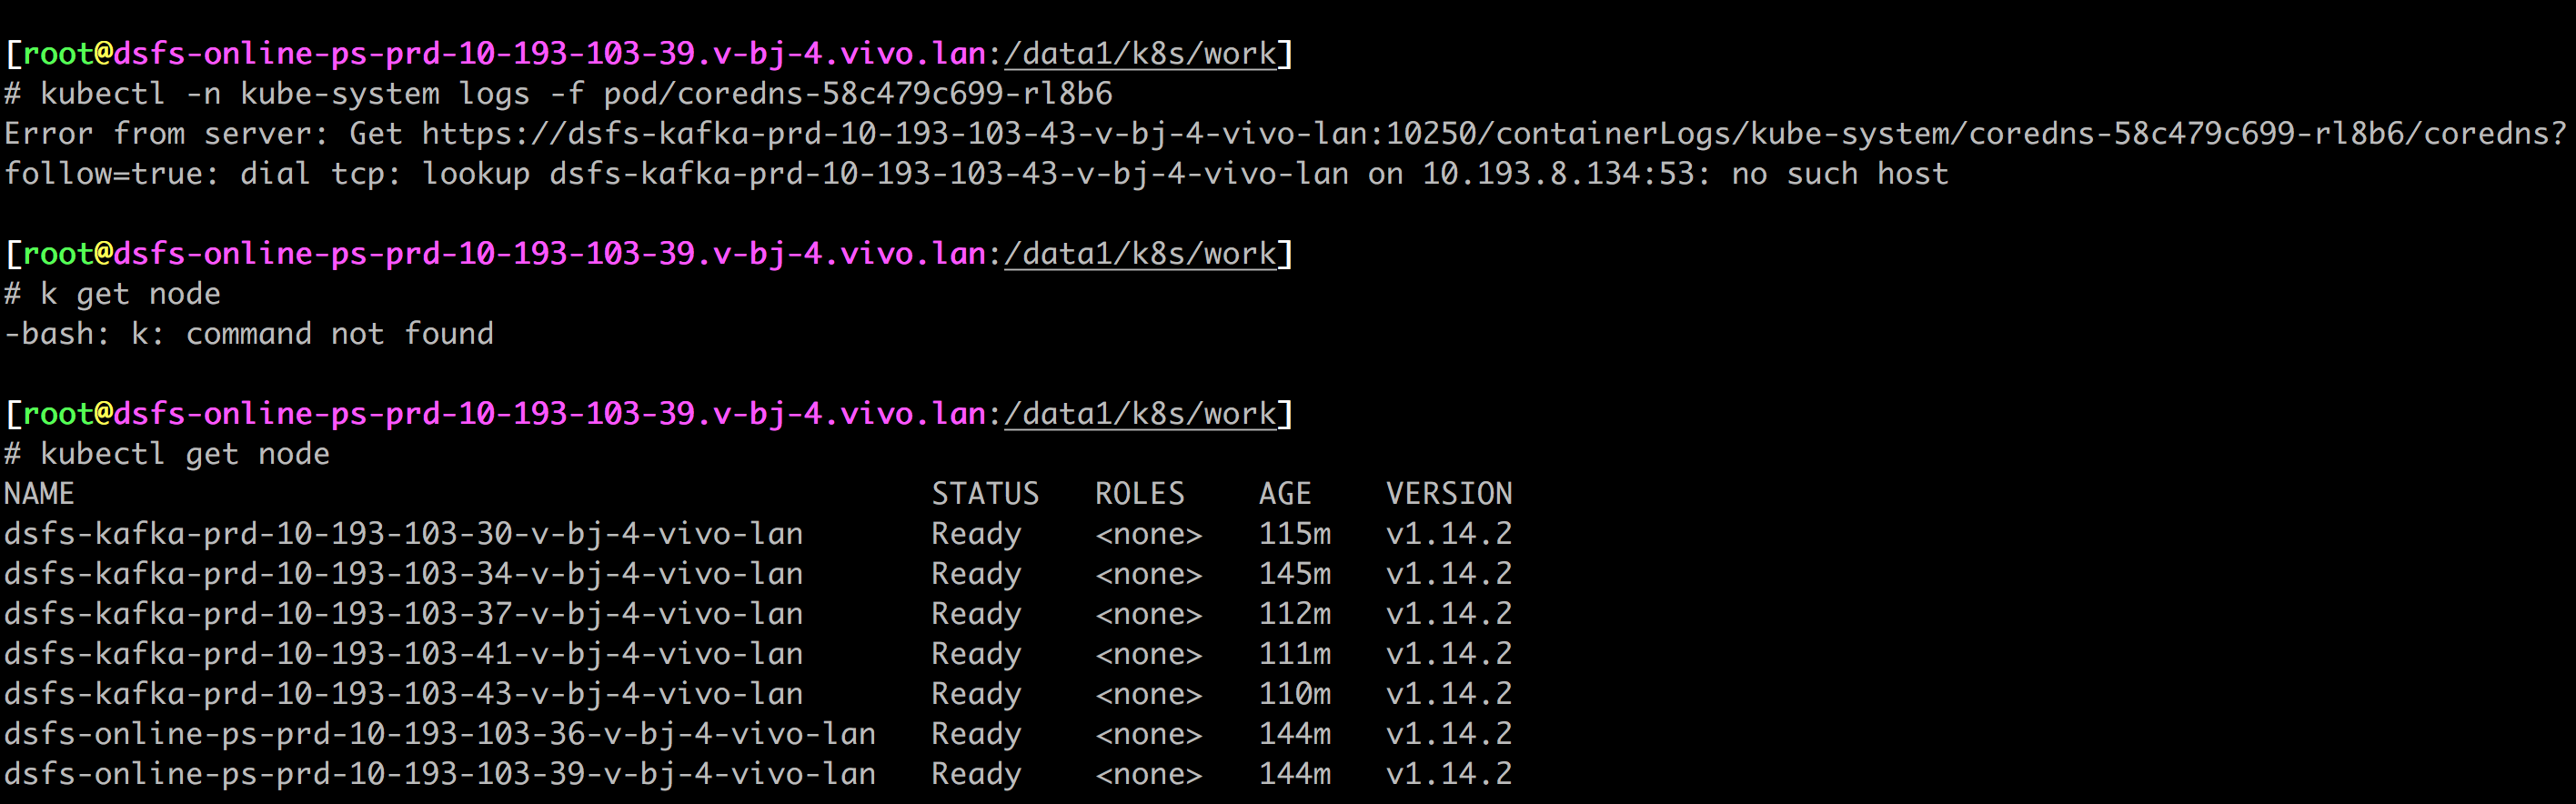This screenshot has height=804, width=2576.
Task: Click '-bash: k: command not found' message
Action: (248, 334)
